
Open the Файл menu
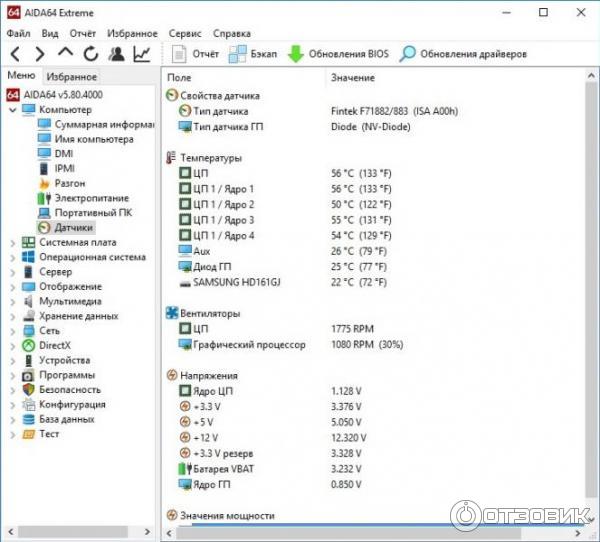[18, 34]
